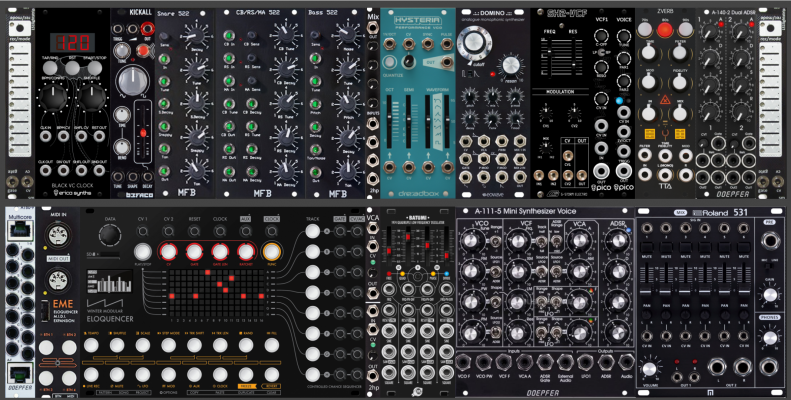Click the Eloquencer PLAY/STOP button
The height and width of the screenshot is (400, 791).
143,251
